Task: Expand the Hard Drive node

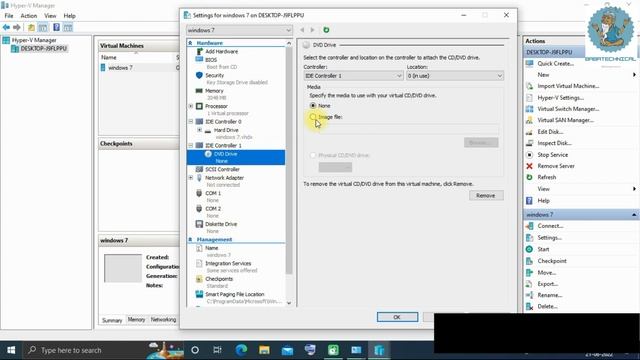Action: coord(199,130)
